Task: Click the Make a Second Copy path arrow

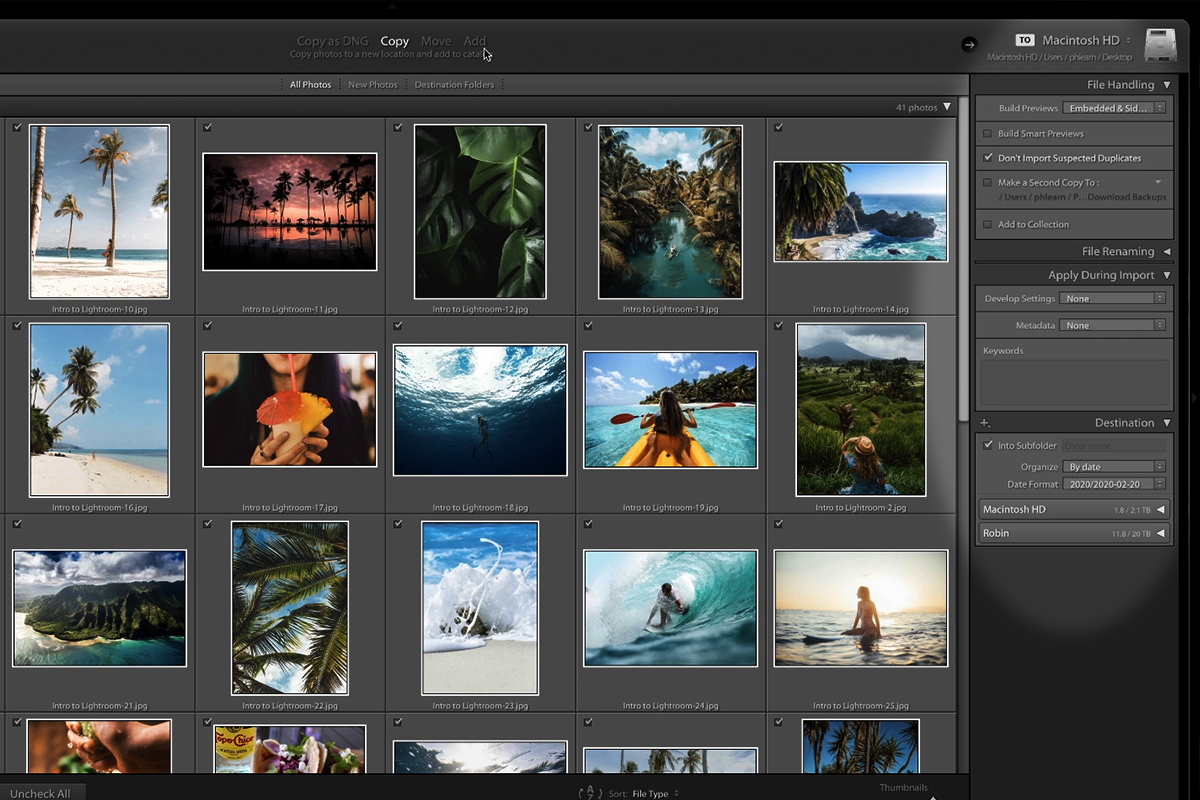Action: point(1158,182)
